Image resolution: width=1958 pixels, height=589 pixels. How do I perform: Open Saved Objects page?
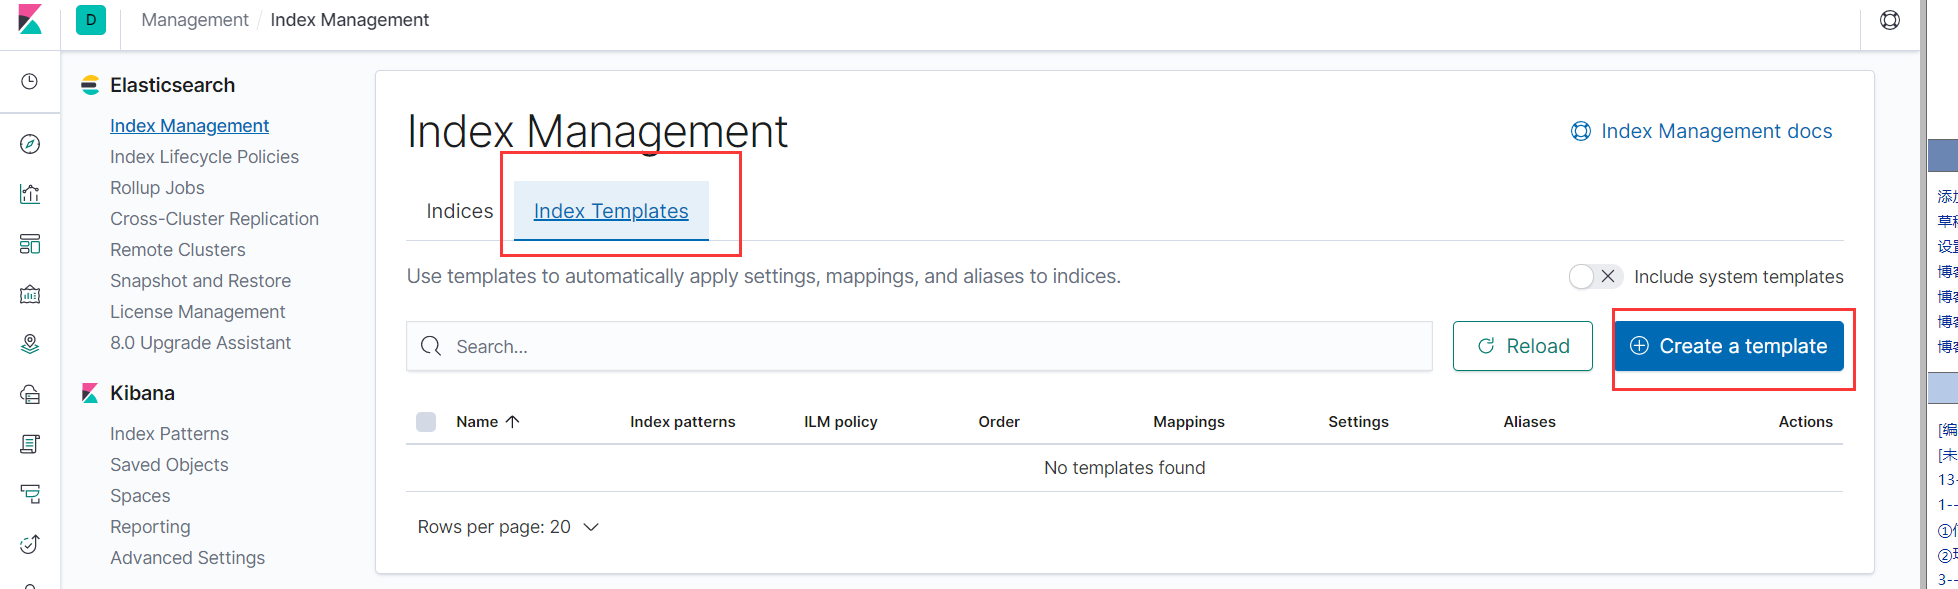(x=169, y=465)
